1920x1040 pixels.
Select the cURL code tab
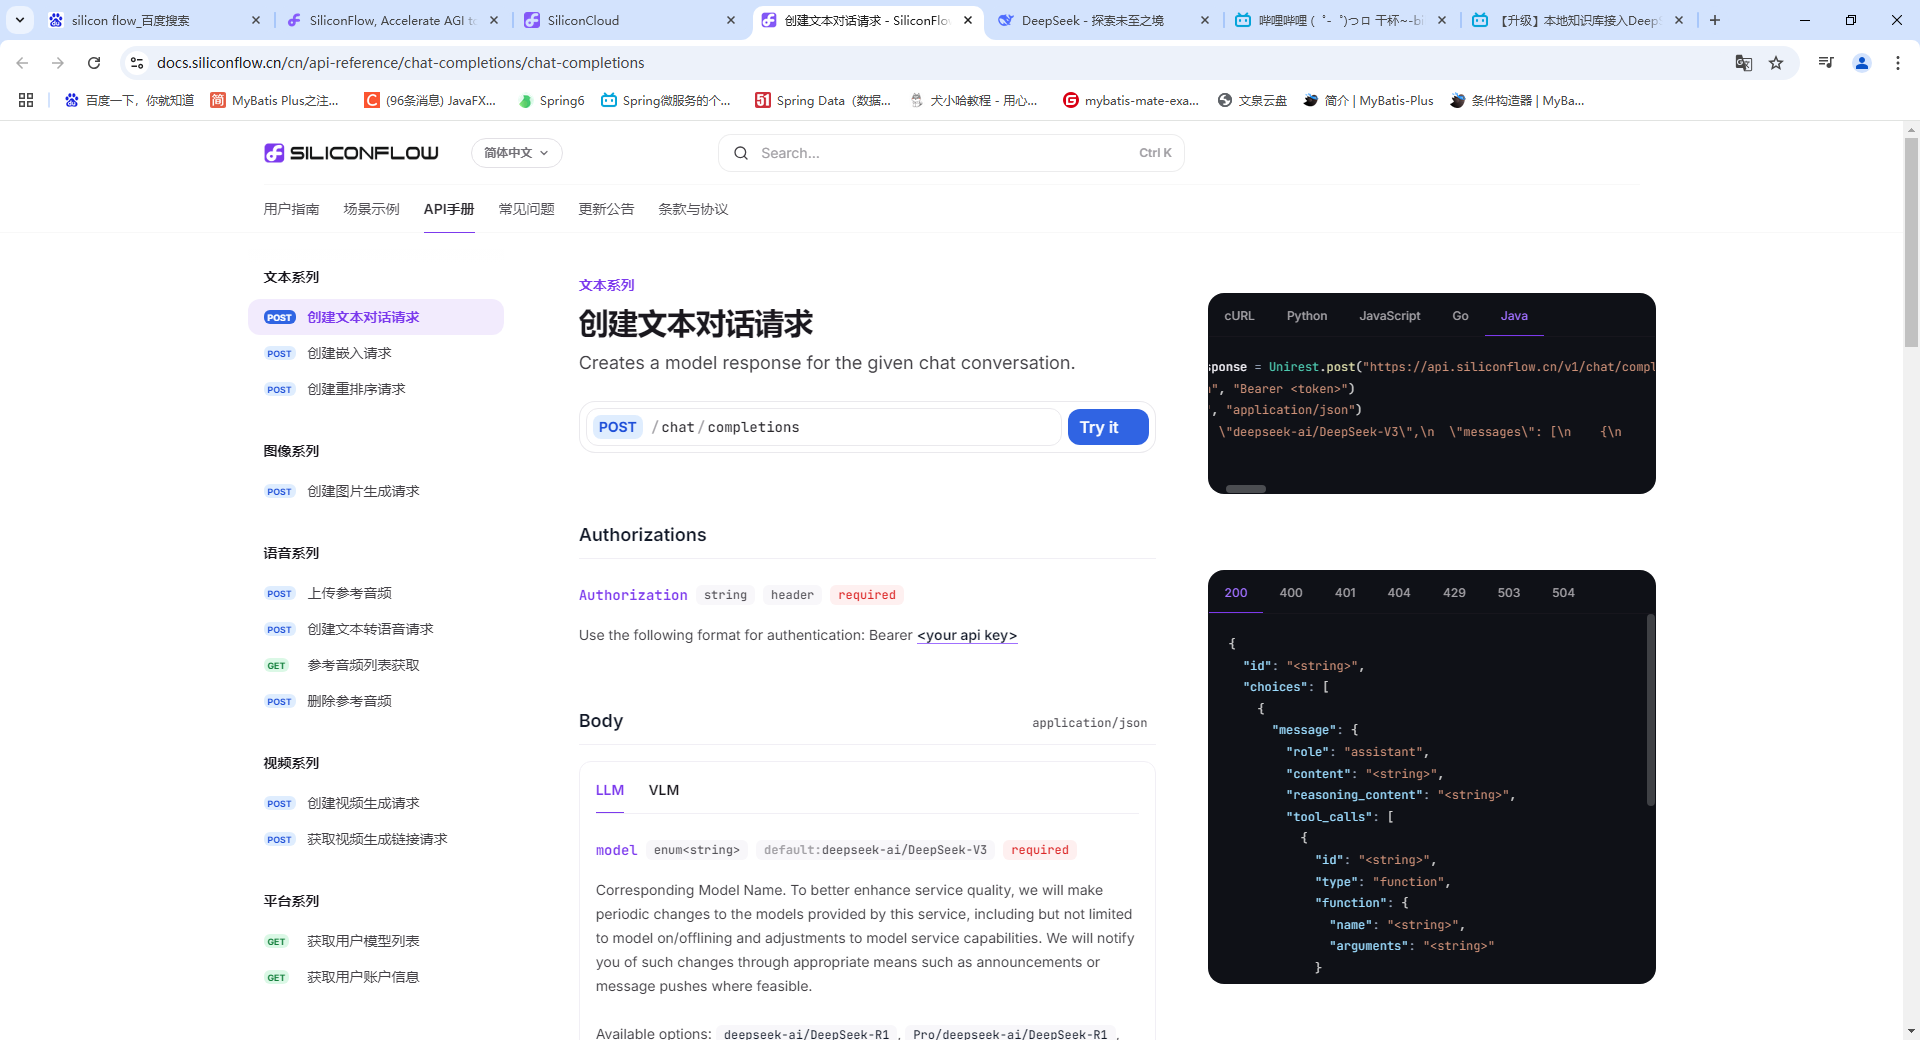1239,316
